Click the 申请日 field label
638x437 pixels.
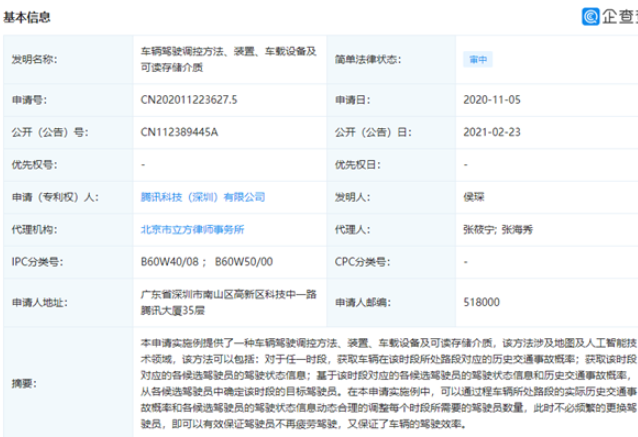tap(352, 100)
